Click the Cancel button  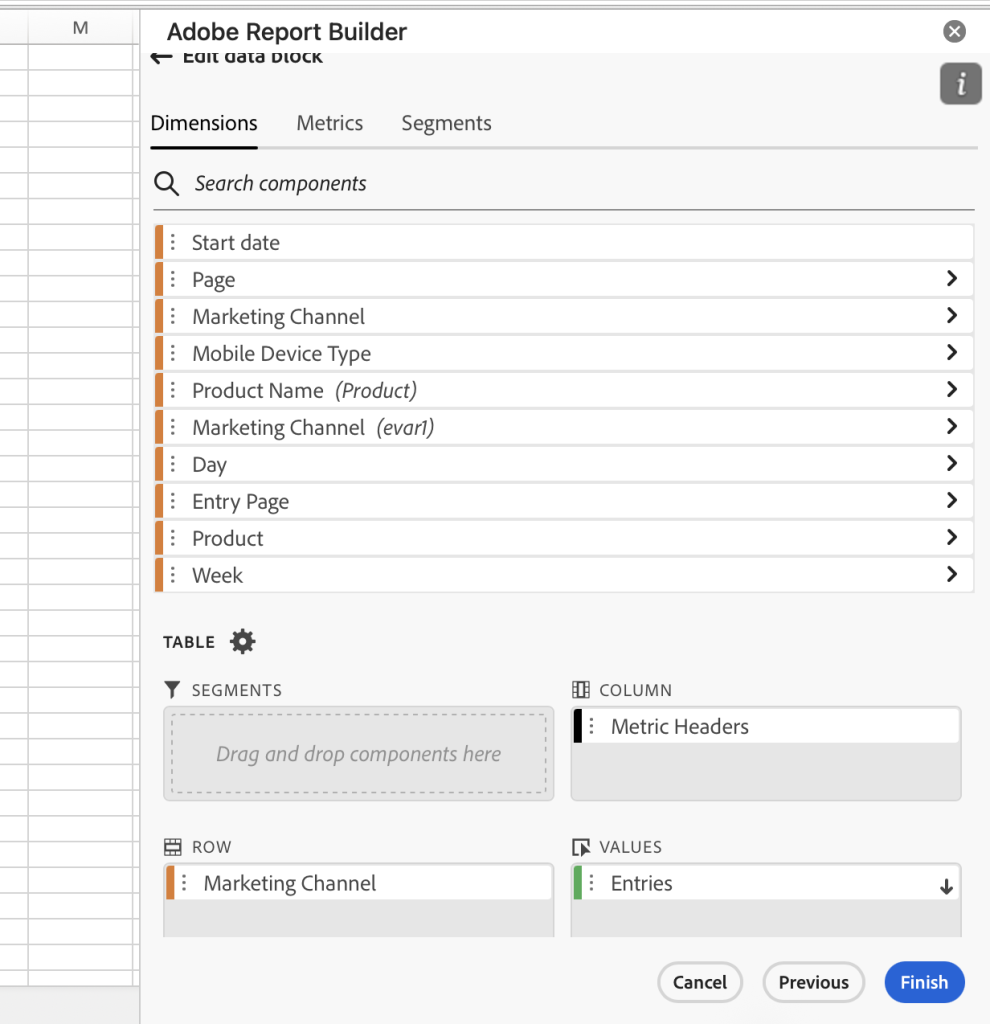699,982
